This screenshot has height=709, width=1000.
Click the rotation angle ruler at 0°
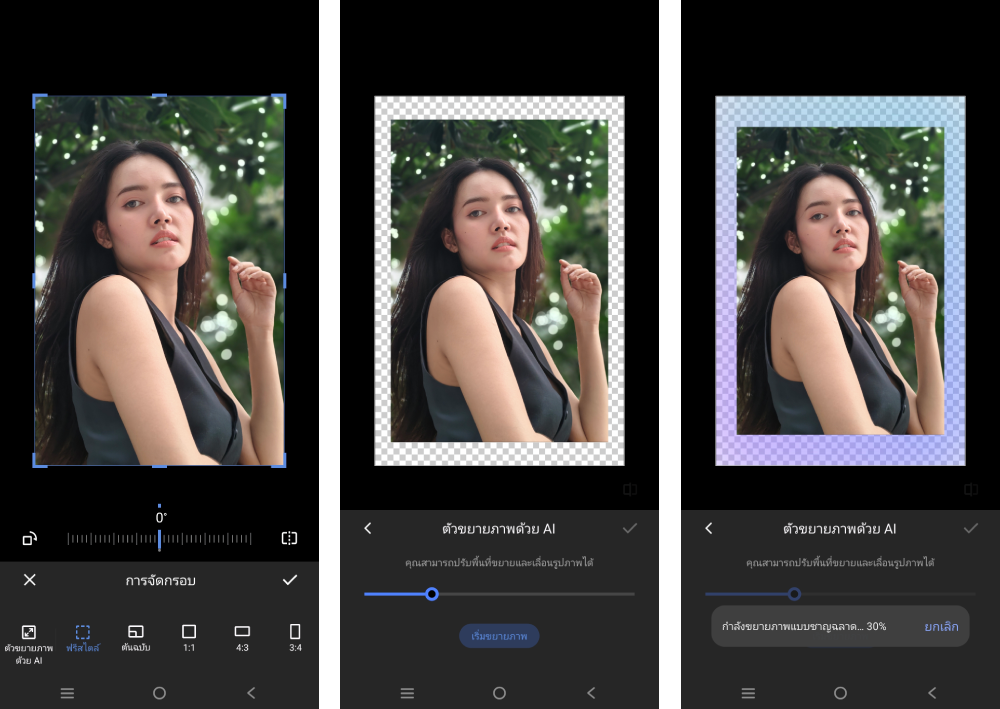coord(159,539)
